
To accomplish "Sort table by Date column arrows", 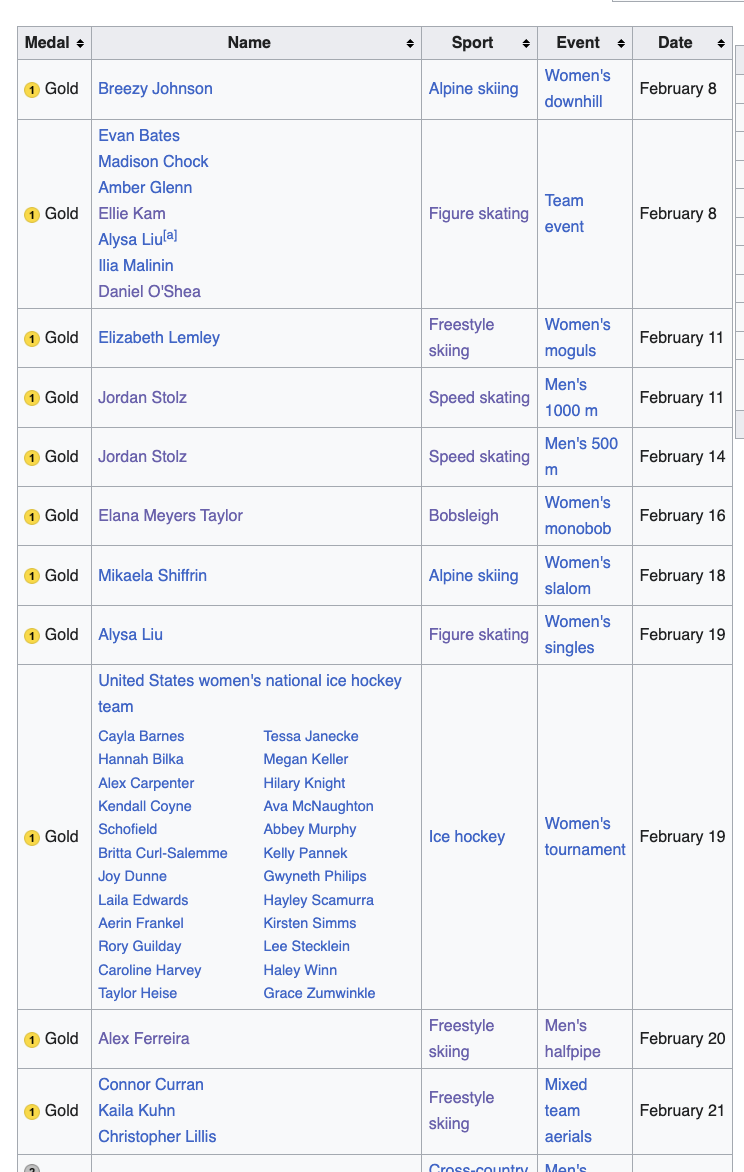I will click(x=721, y=44).
